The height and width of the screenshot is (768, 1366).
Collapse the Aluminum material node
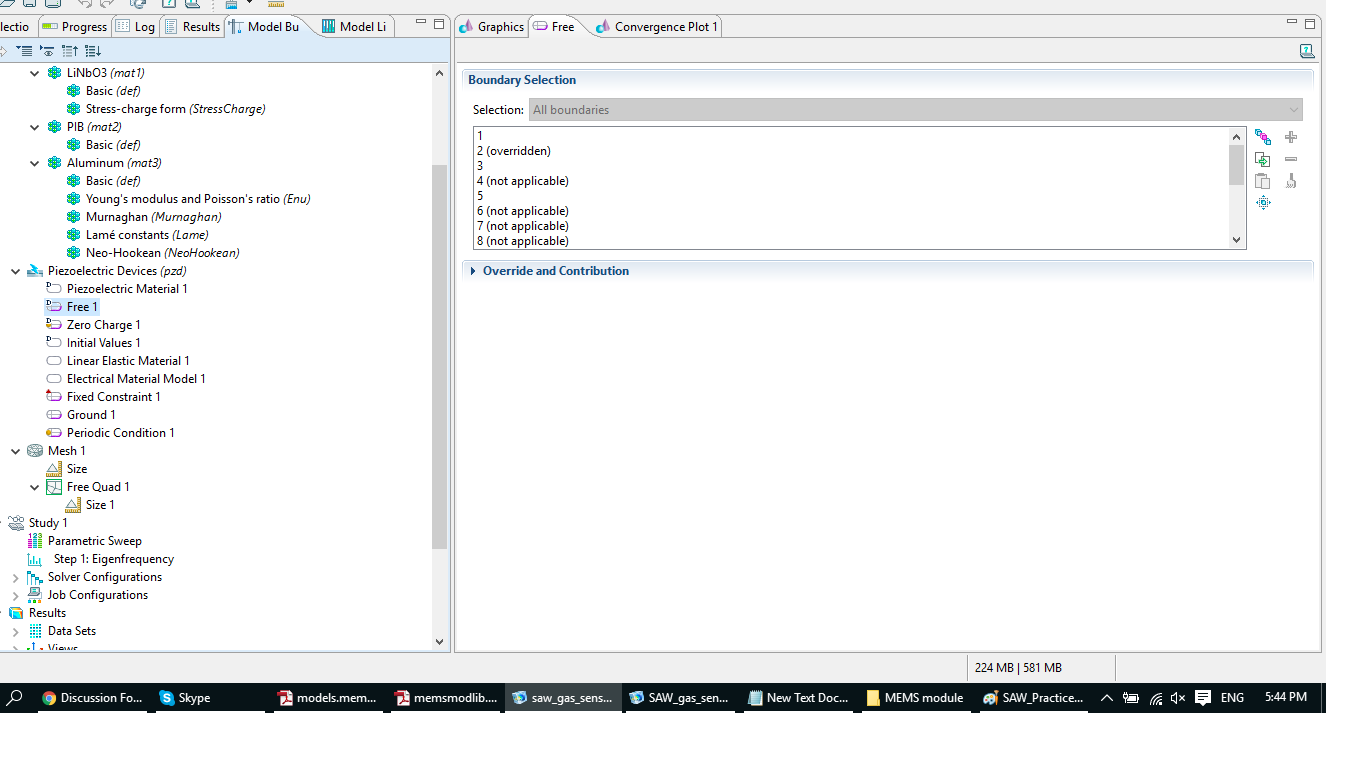click(35, 163)
